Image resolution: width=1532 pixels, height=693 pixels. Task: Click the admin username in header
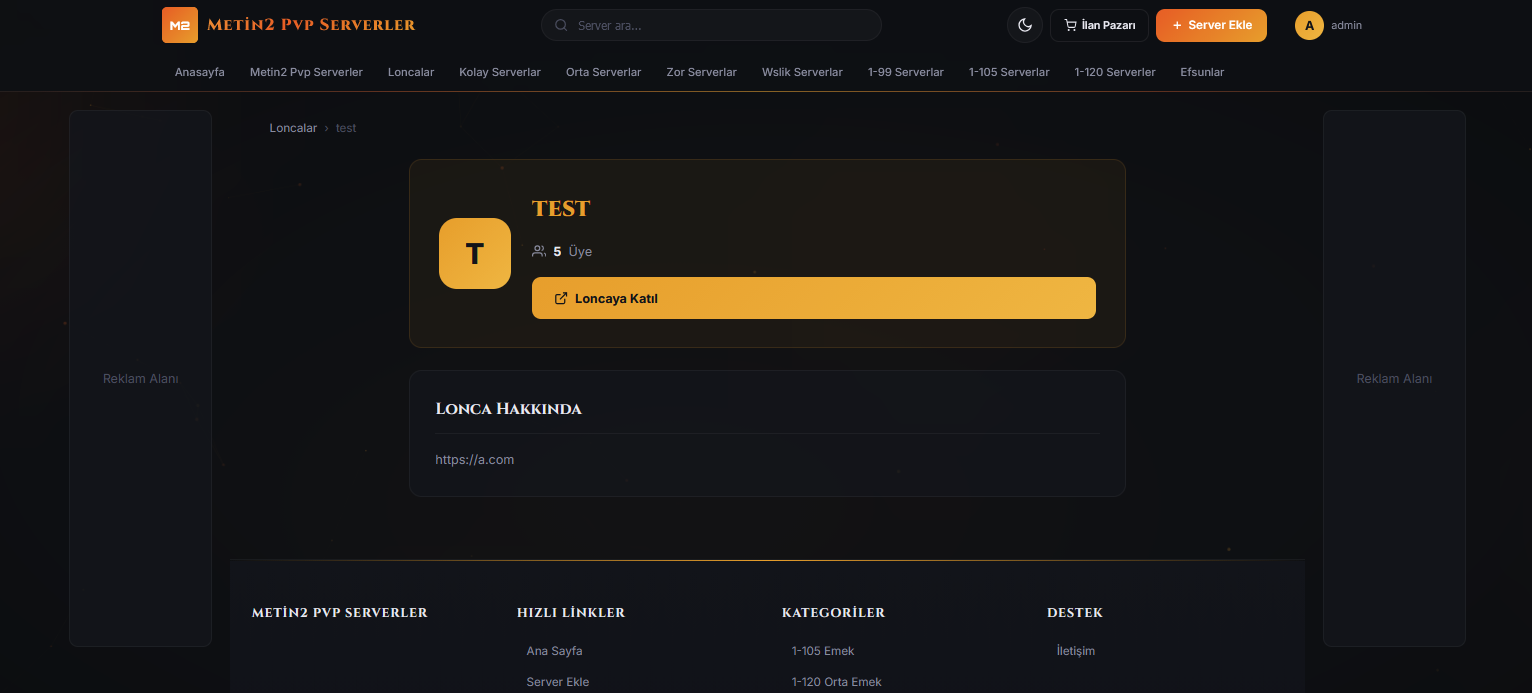[x=1346, y=25]
